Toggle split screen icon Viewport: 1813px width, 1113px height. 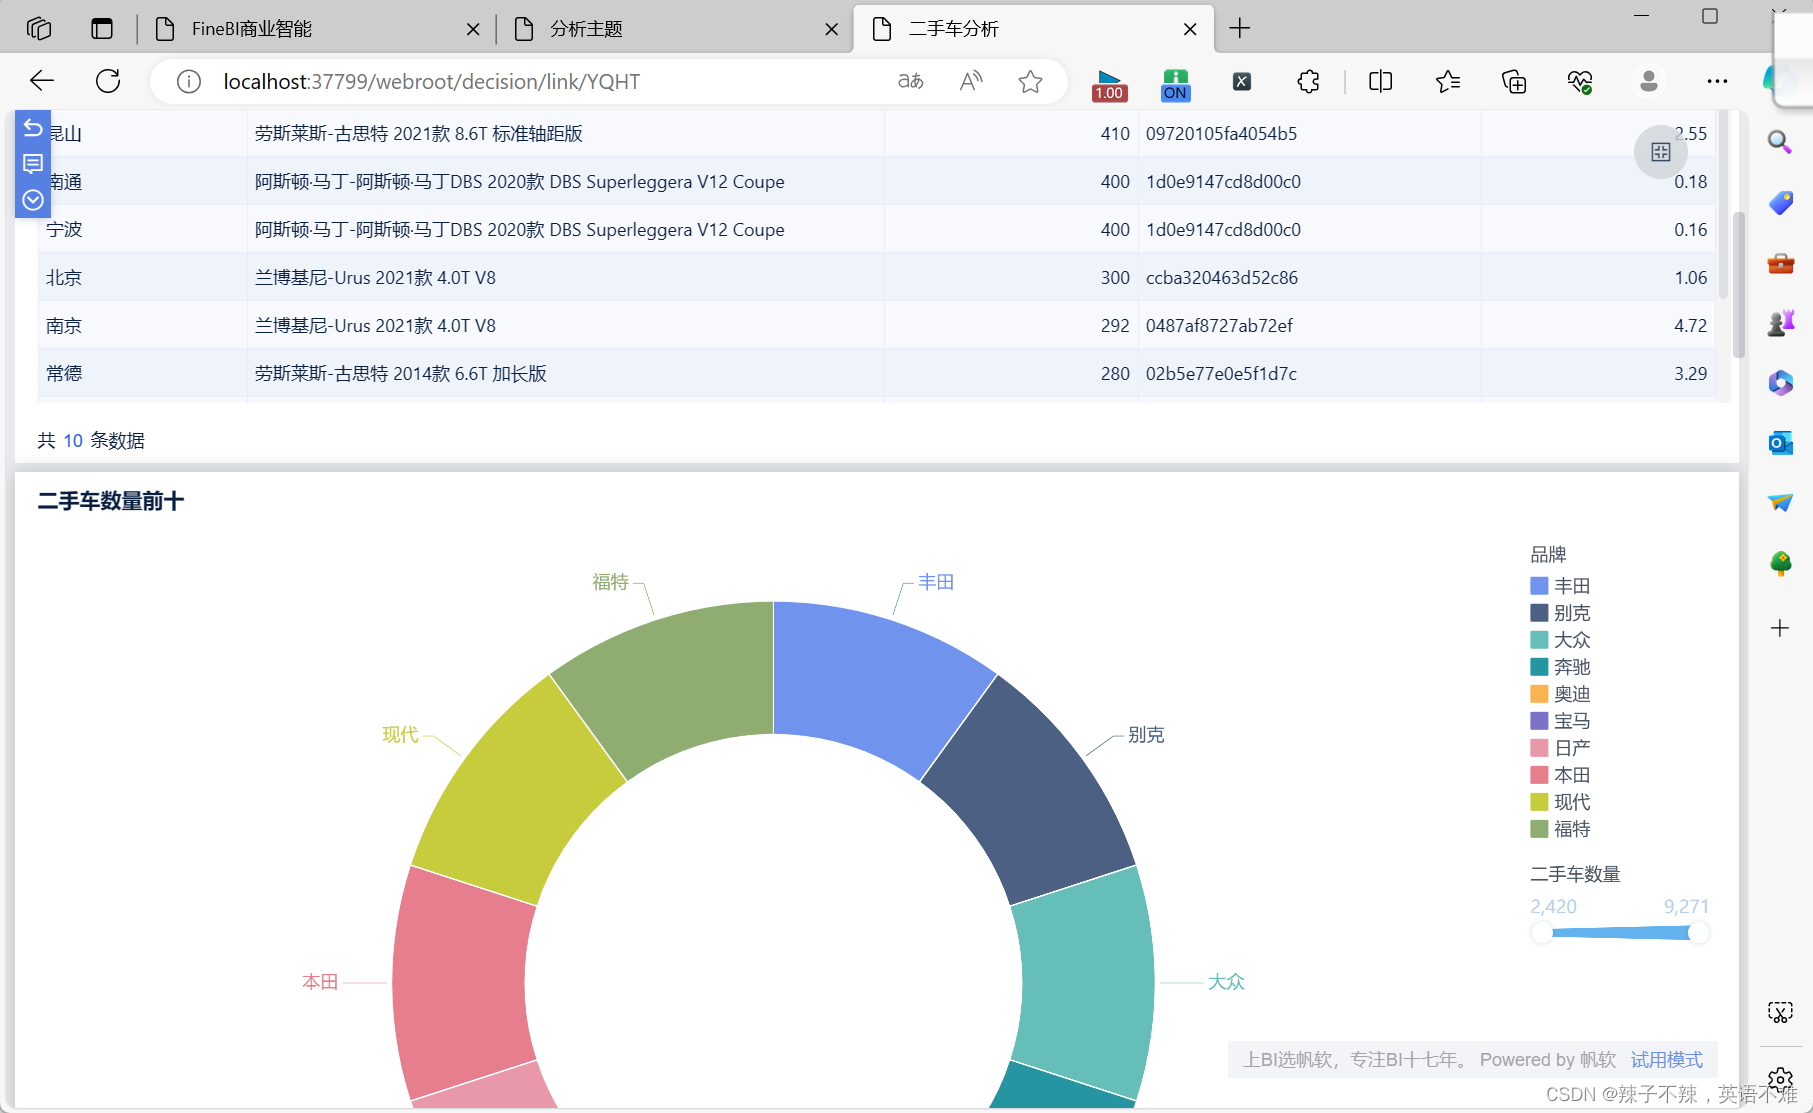[x=1380, y=82]
